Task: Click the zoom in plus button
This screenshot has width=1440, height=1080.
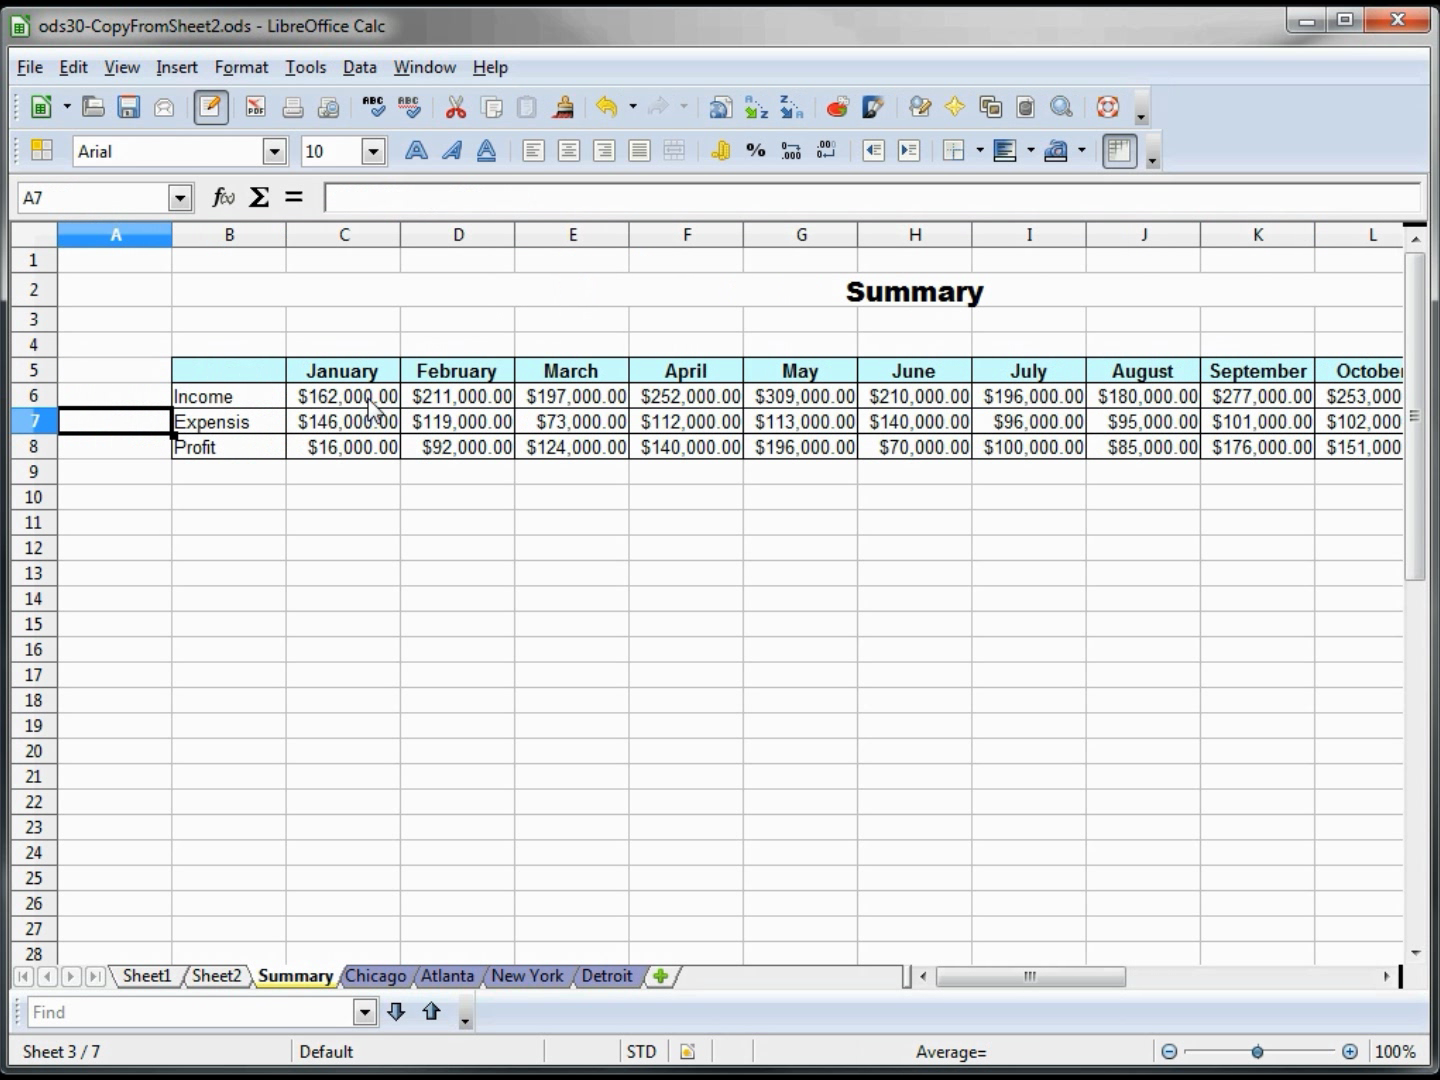Action: tap(1350, 1051)
